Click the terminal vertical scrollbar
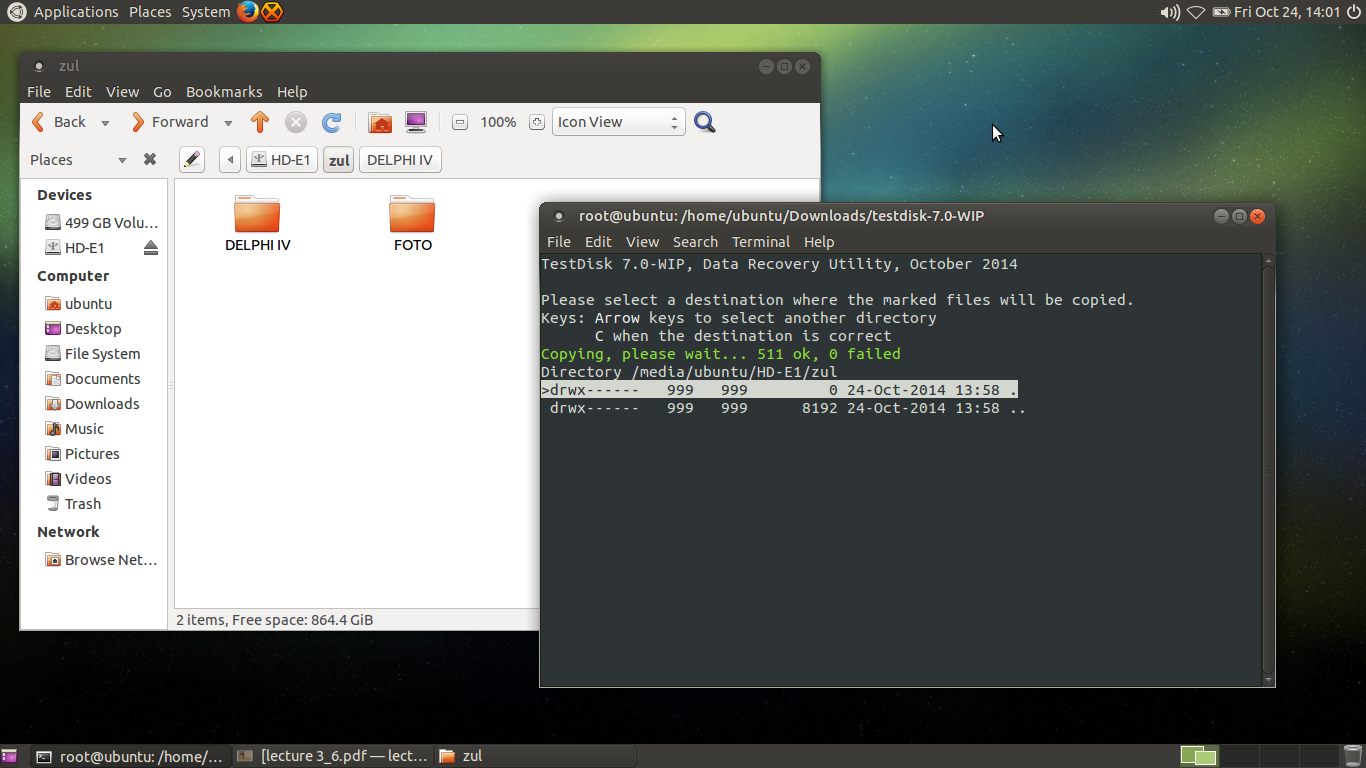 (1268, 470)
